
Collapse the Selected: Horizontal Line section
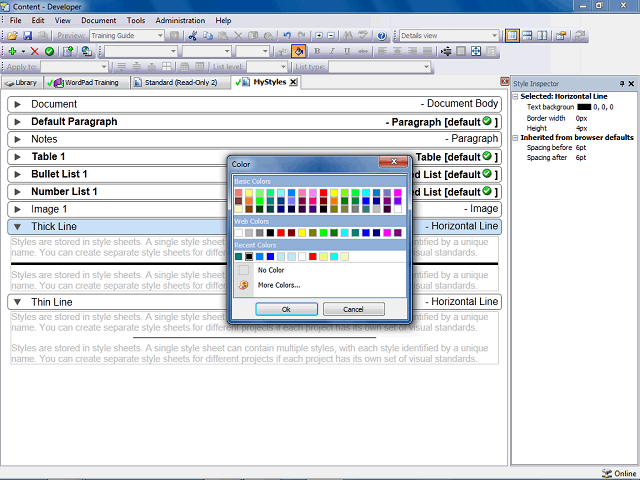point(516,96)
